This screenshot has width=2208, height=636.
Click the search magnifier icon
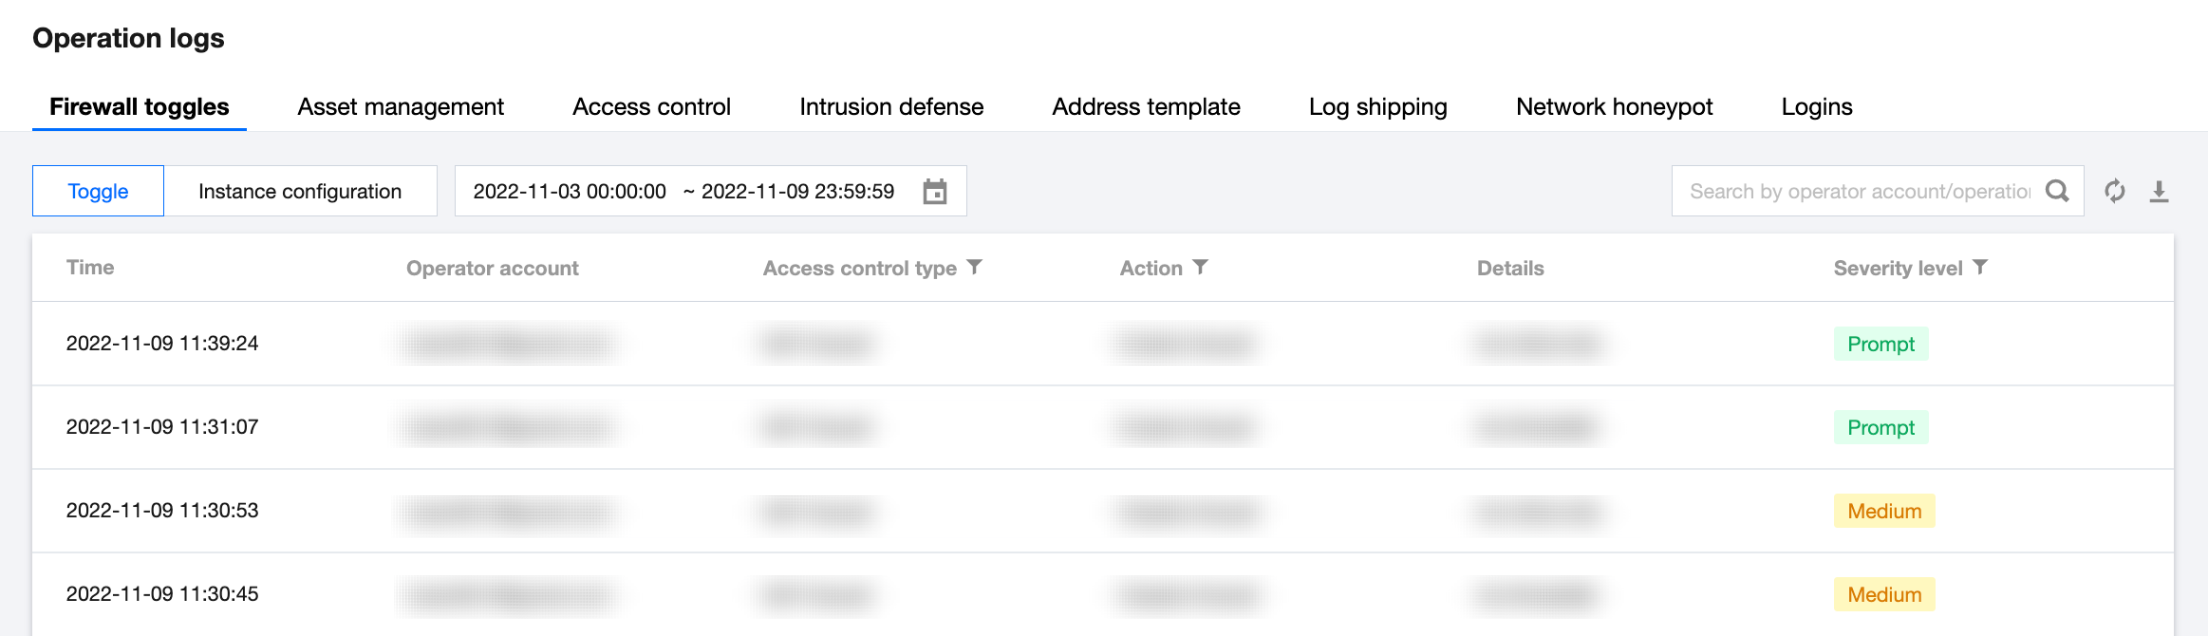coord(2057,191)
